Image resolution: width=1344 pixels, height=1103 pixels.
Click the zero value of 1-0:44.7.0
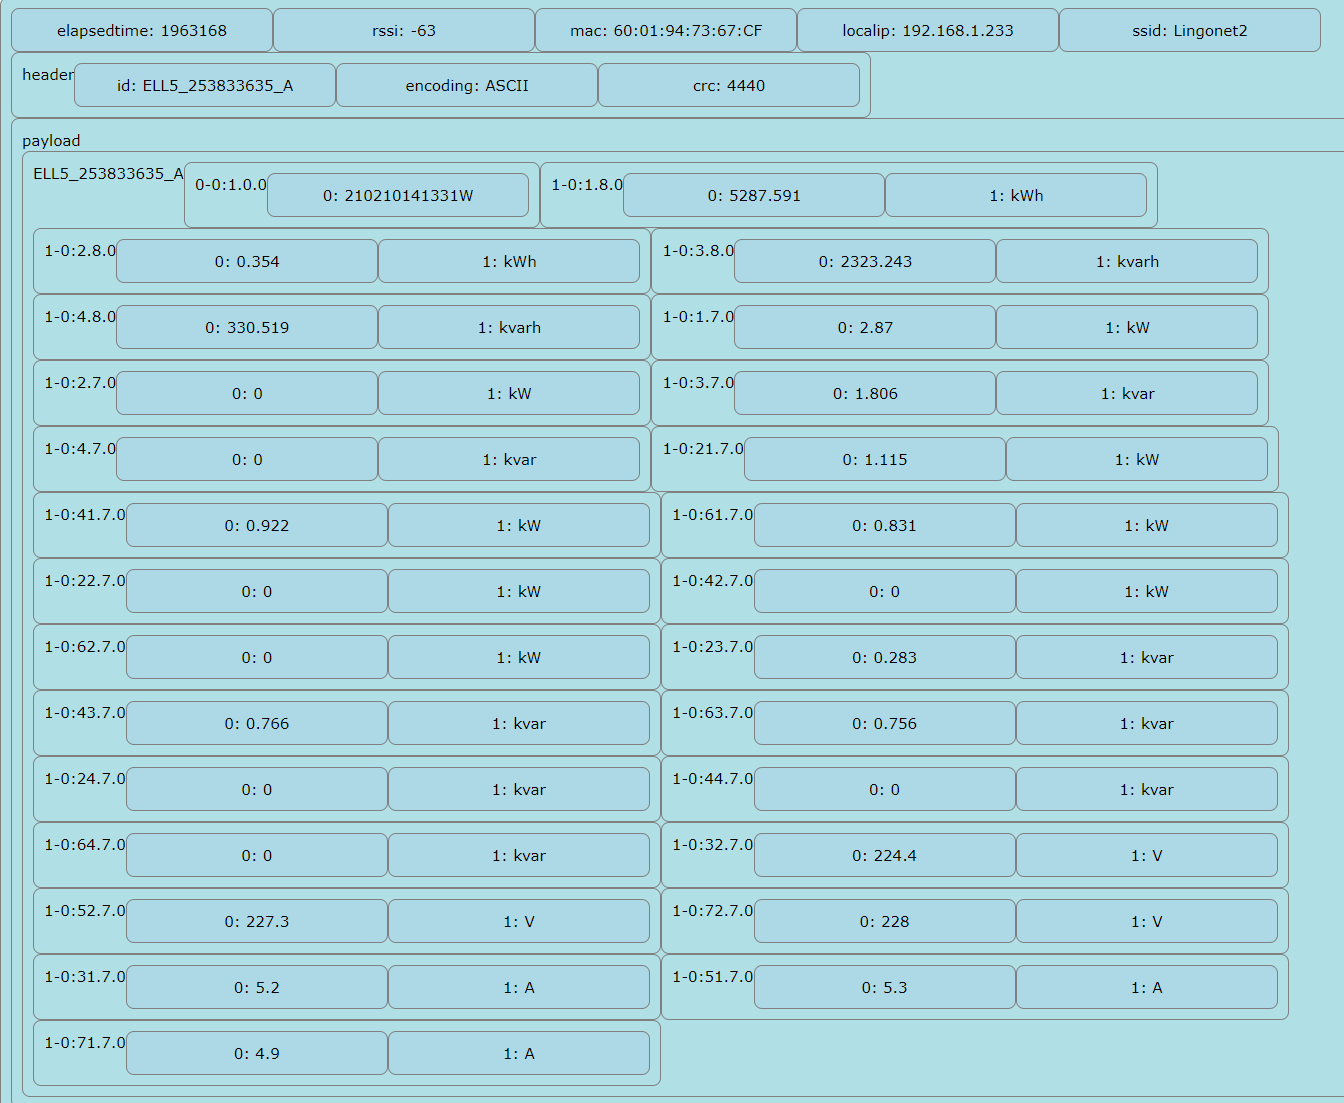coord(885,789)
